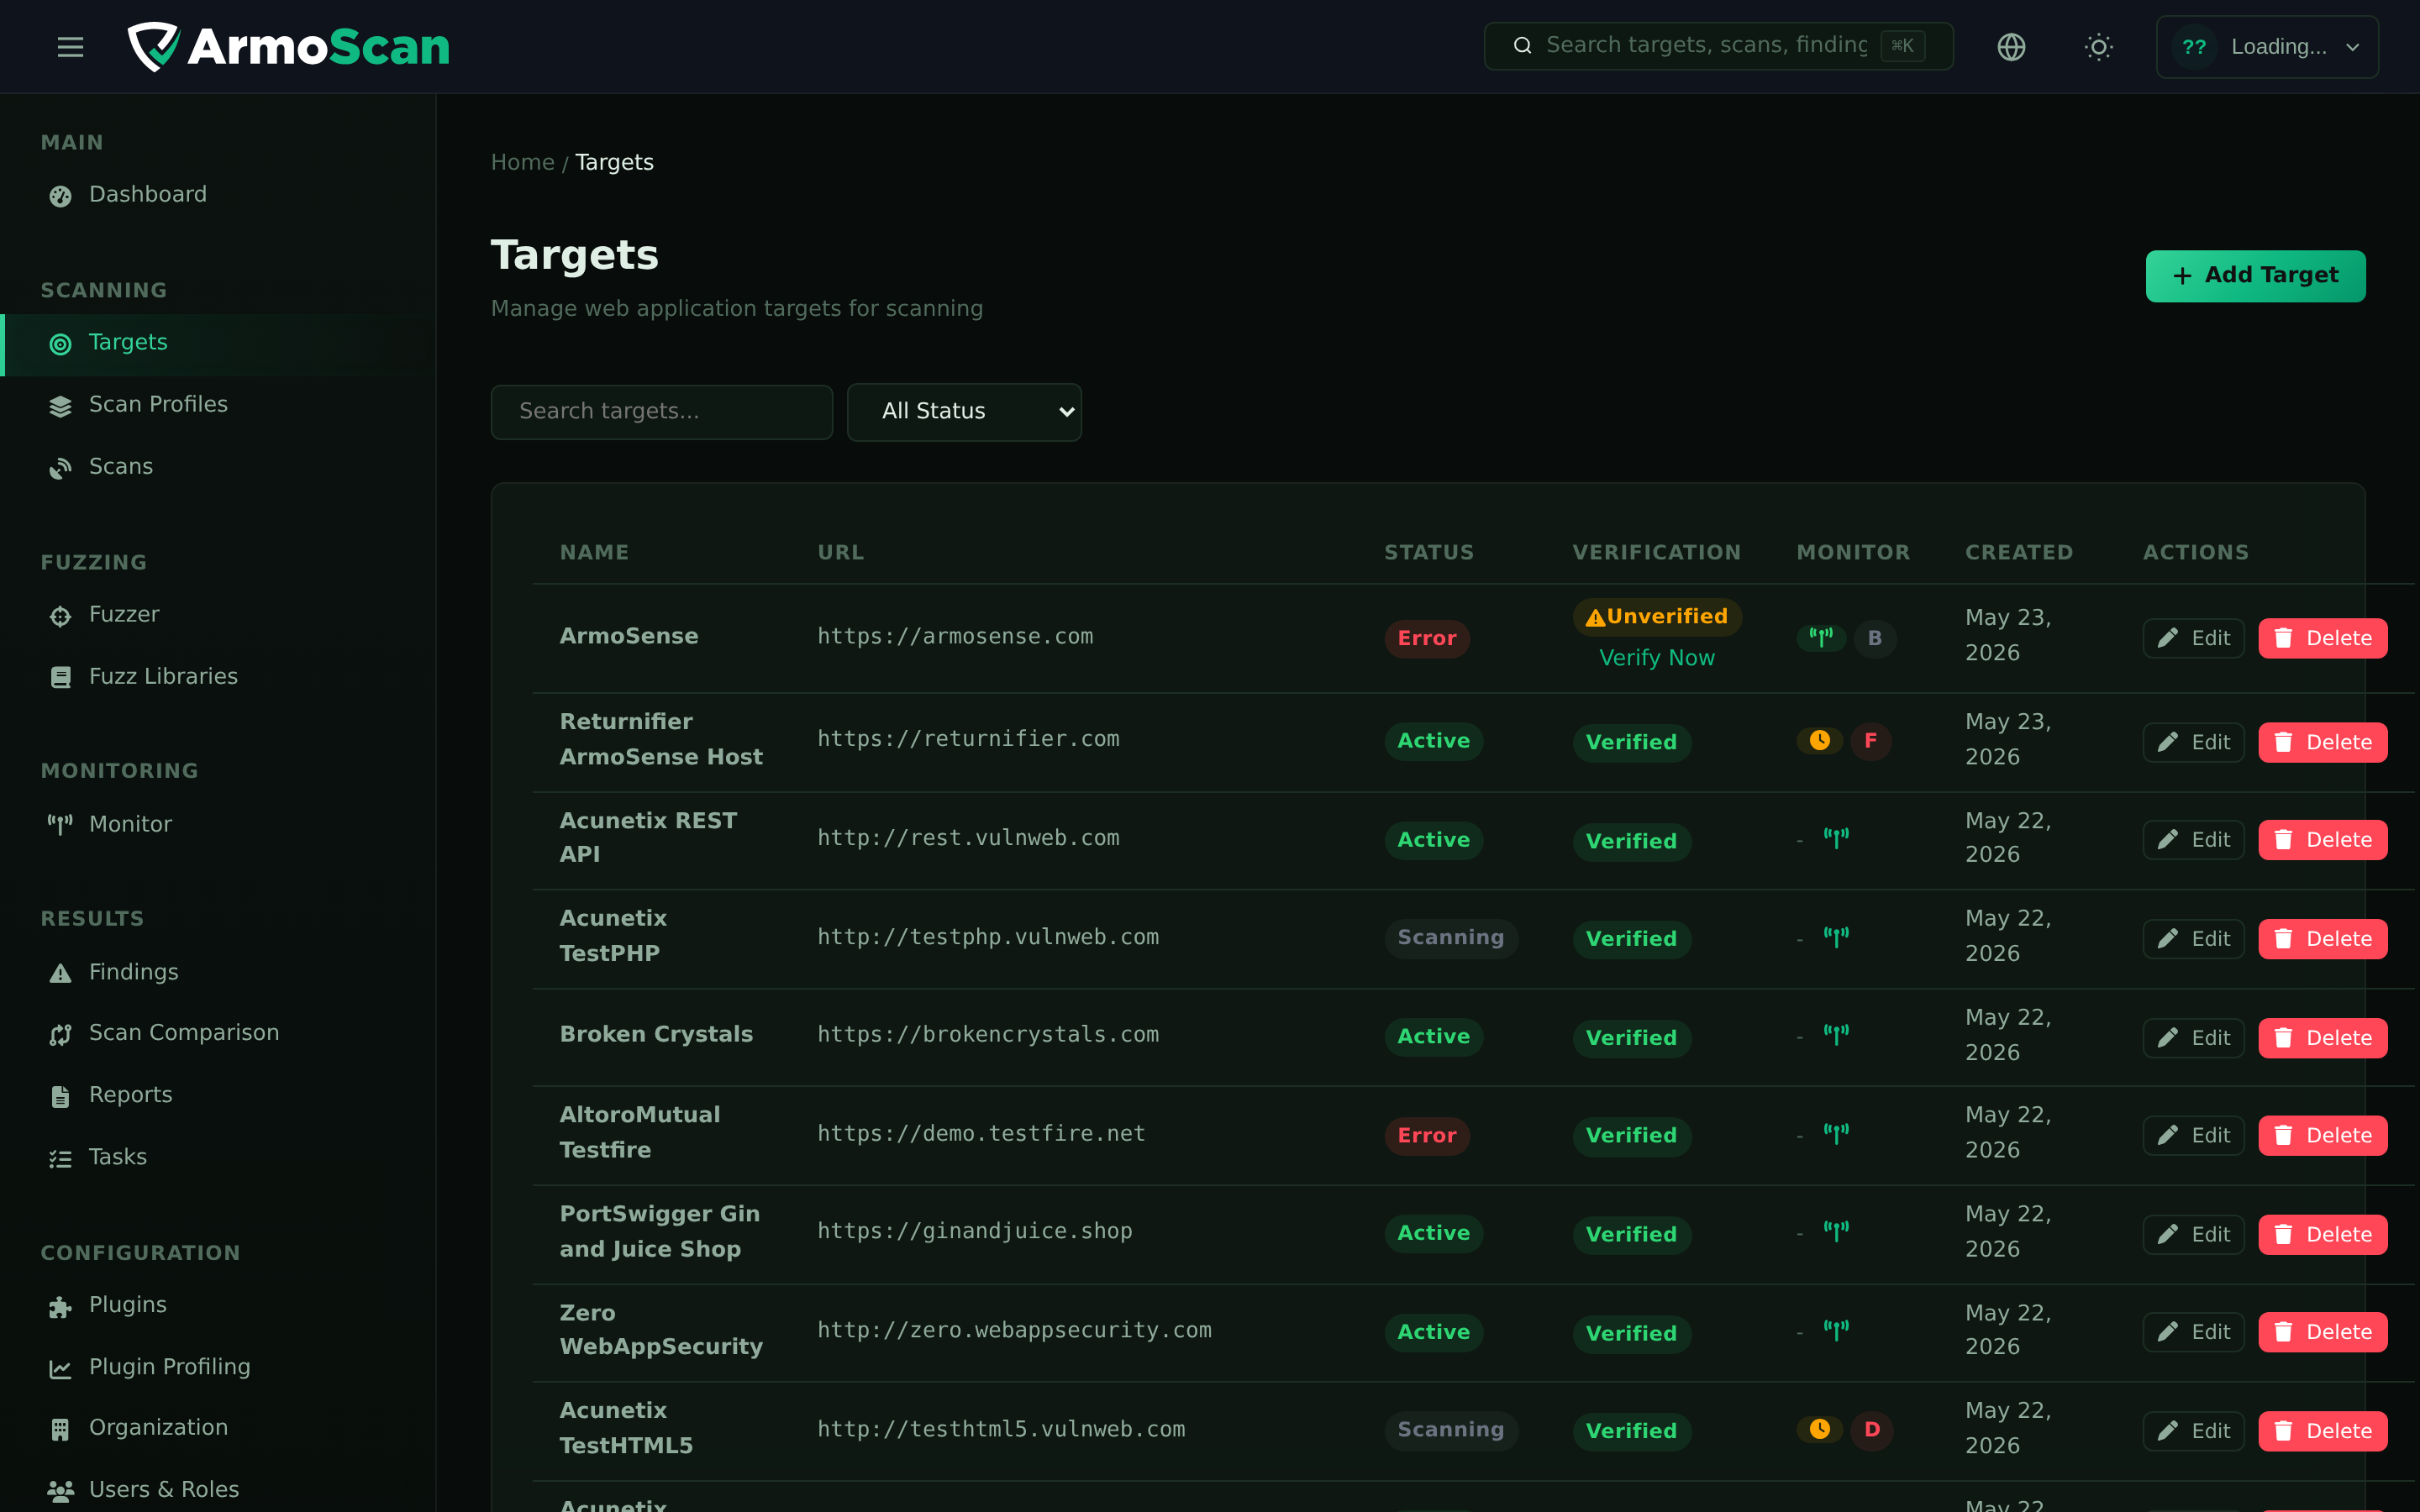Click the ArmoSense monitor antenna badge

[1820, 637]
